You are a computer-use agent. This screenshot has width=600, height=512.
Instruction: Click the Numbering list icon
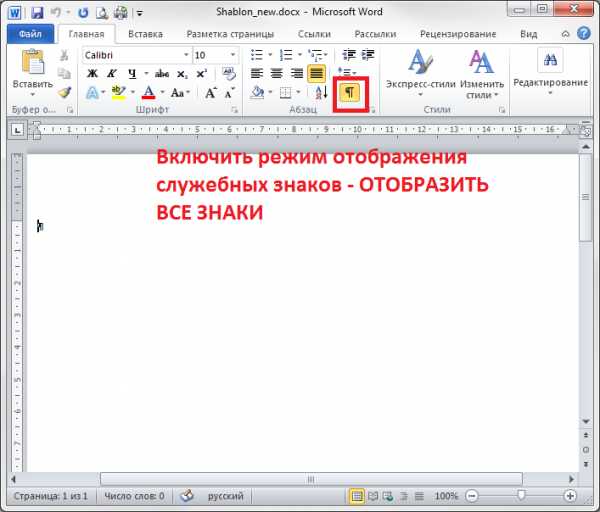[286, 55]
